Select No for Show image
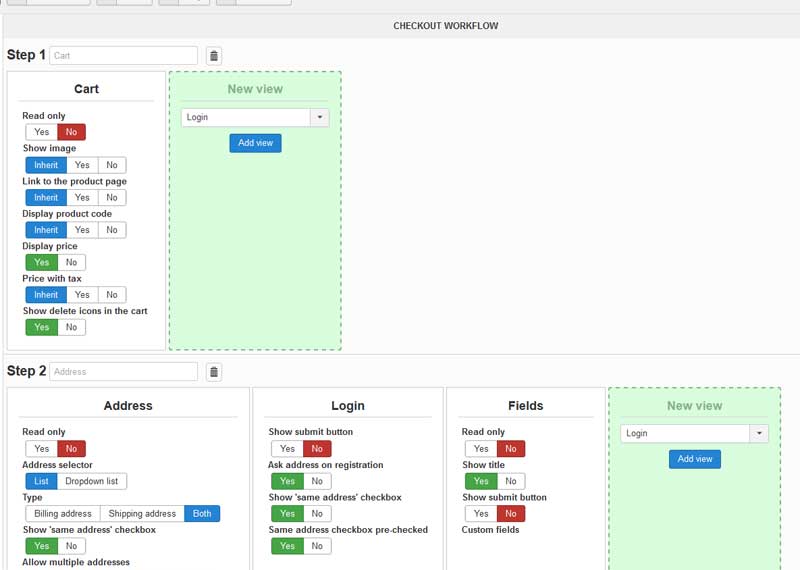 (x=112, y=165)
